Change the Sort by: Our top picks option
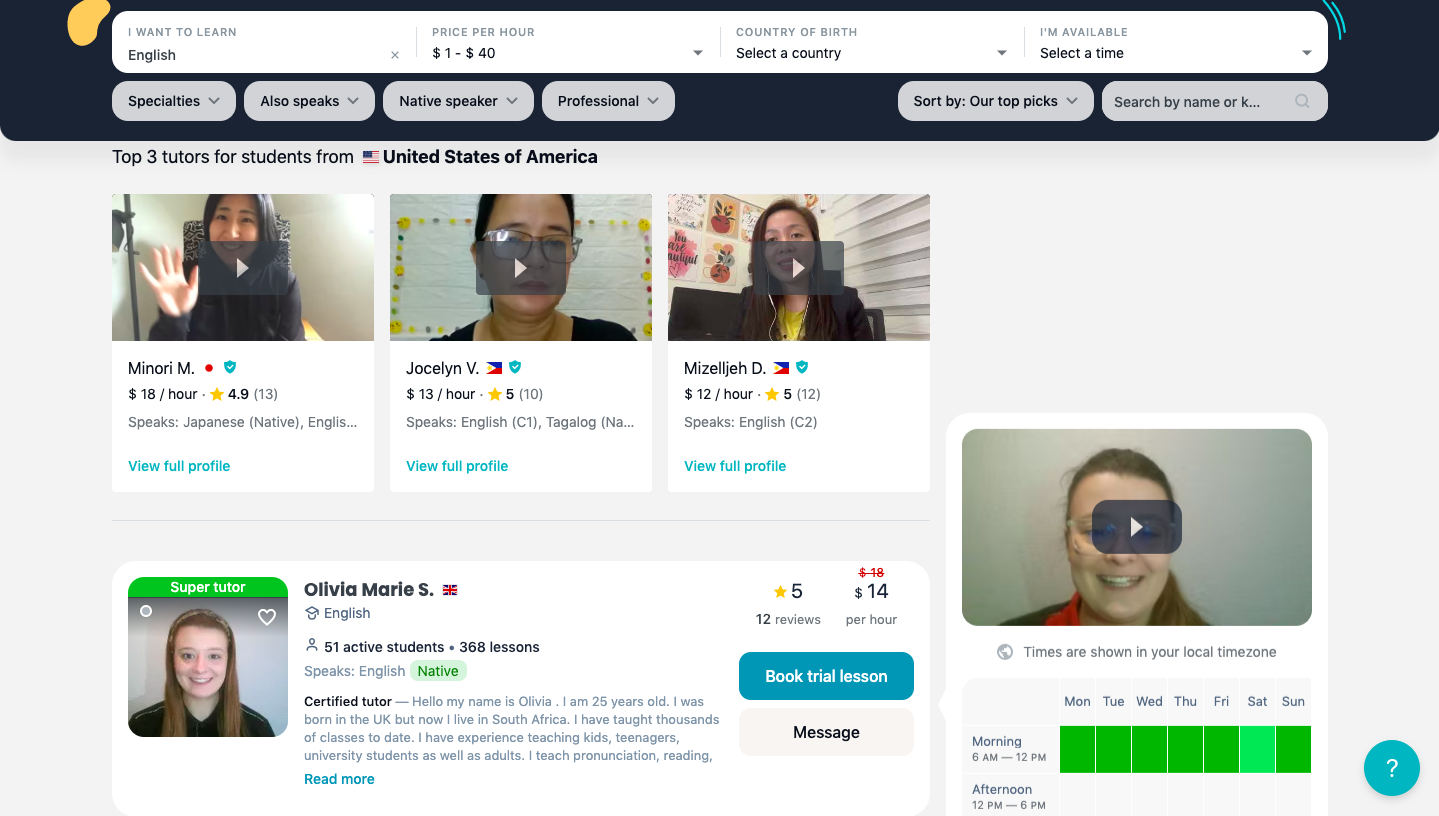The width and height of the screenshot is (1439, 816). (995, 101)
